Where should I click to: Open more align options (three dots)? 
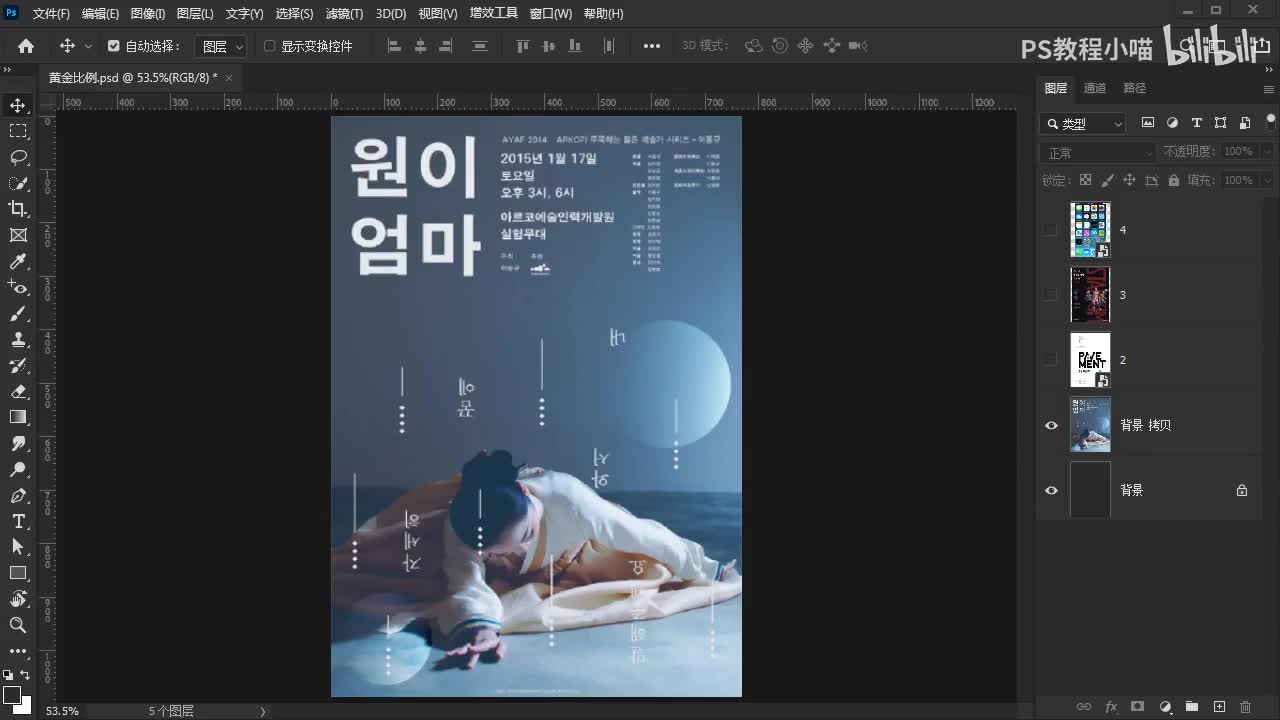coord(652,46)
